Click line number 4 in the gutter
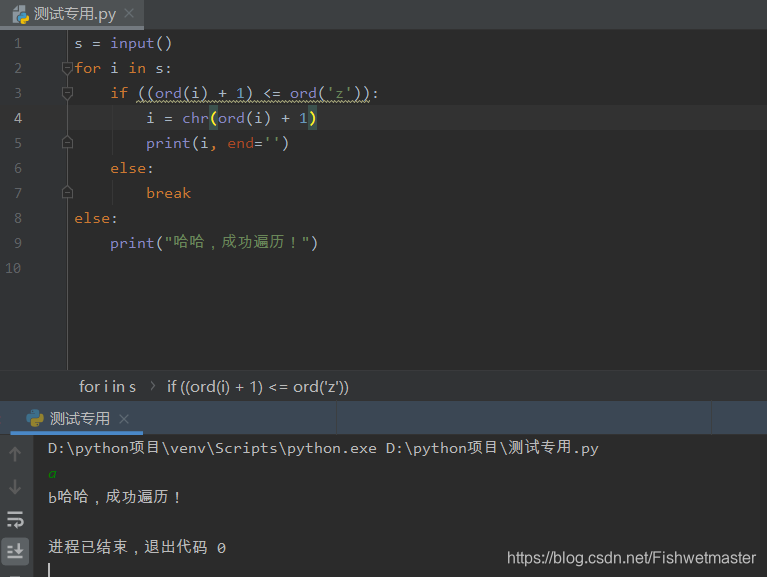Image resolution: width=767 pixels, height=577 pixels. (x=18, y=118)
